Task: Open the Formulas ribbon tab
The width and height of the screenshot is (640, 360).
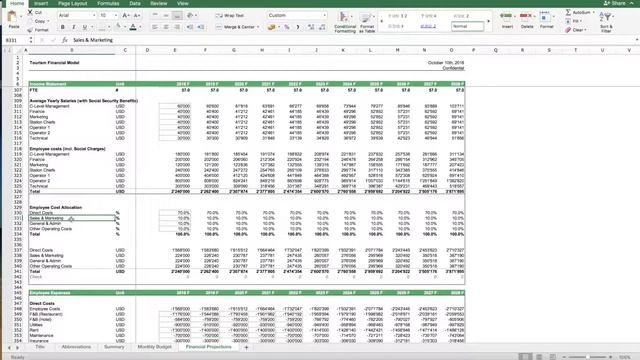Action: point(108,3)
